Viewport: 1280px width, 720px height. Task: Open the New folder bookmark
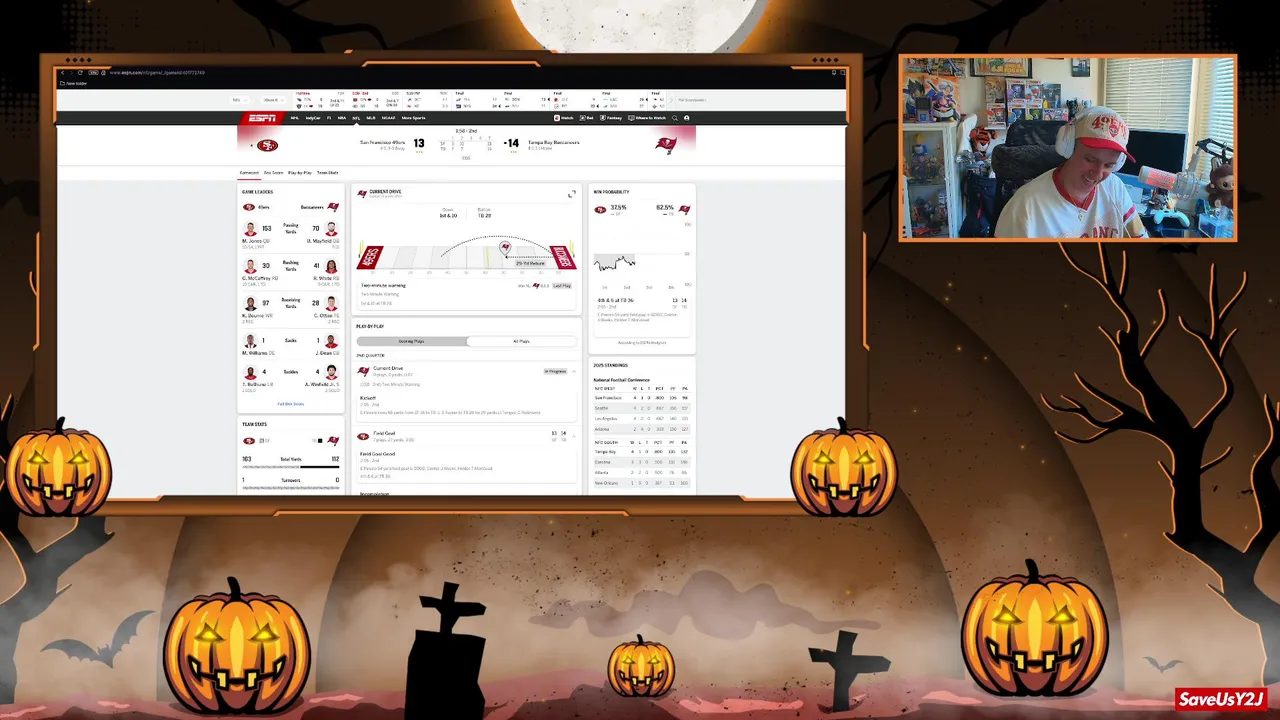click(x=74, y=83)
